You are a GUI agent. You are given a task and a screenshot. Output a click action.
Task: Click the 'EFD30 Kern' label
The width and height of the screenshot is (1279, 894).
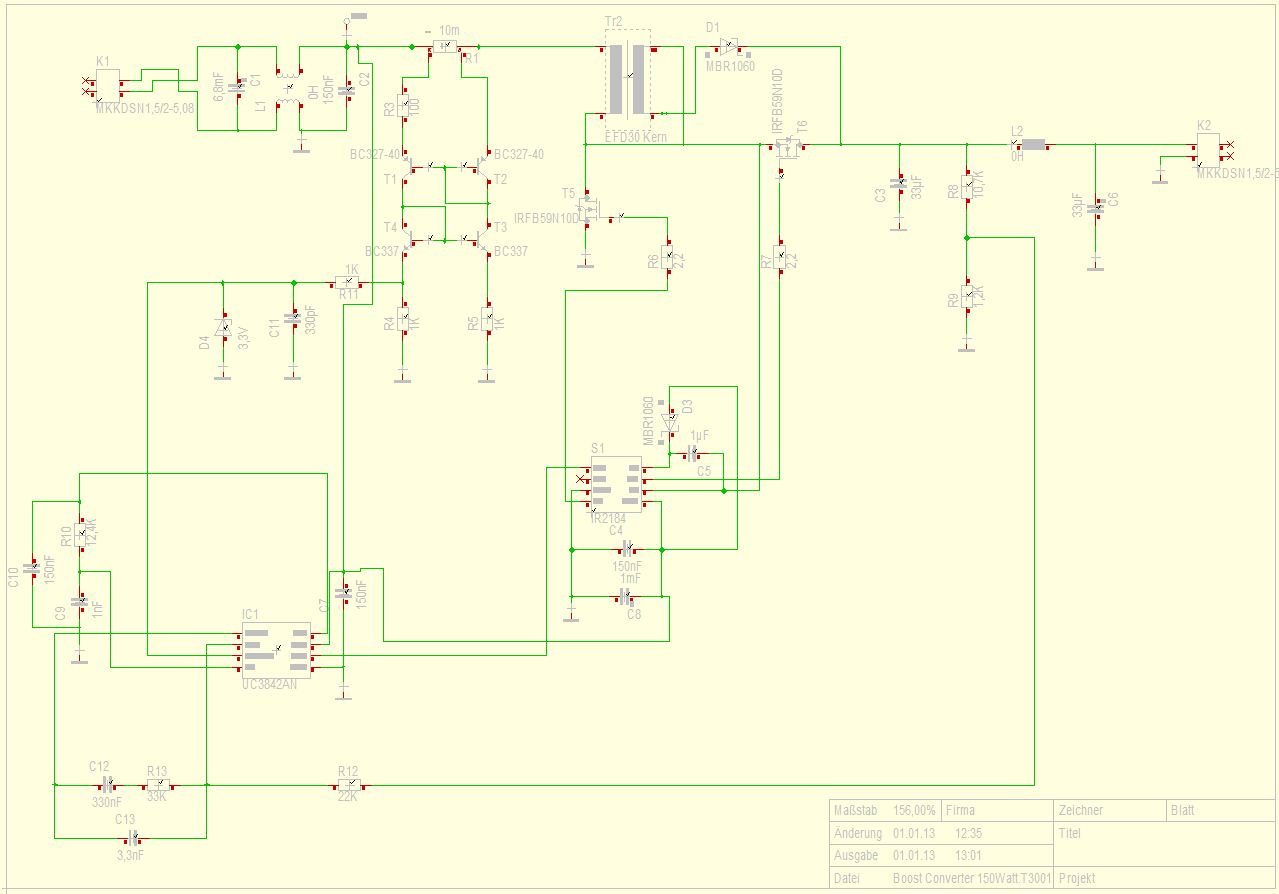coord(636,137)
